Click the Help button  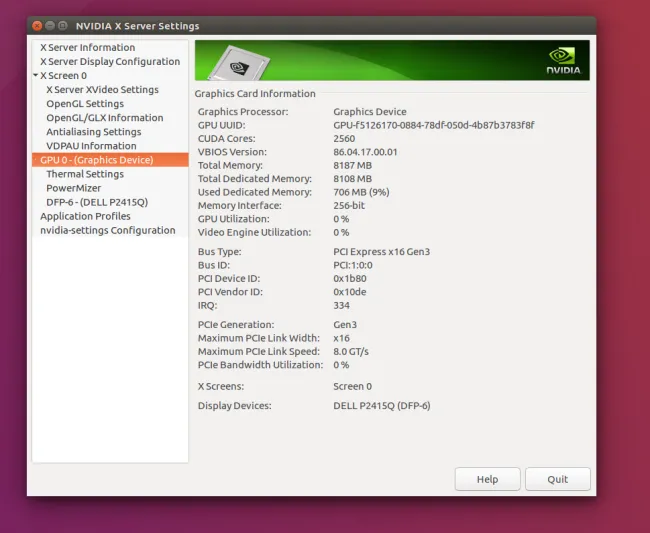click(488, 479)
